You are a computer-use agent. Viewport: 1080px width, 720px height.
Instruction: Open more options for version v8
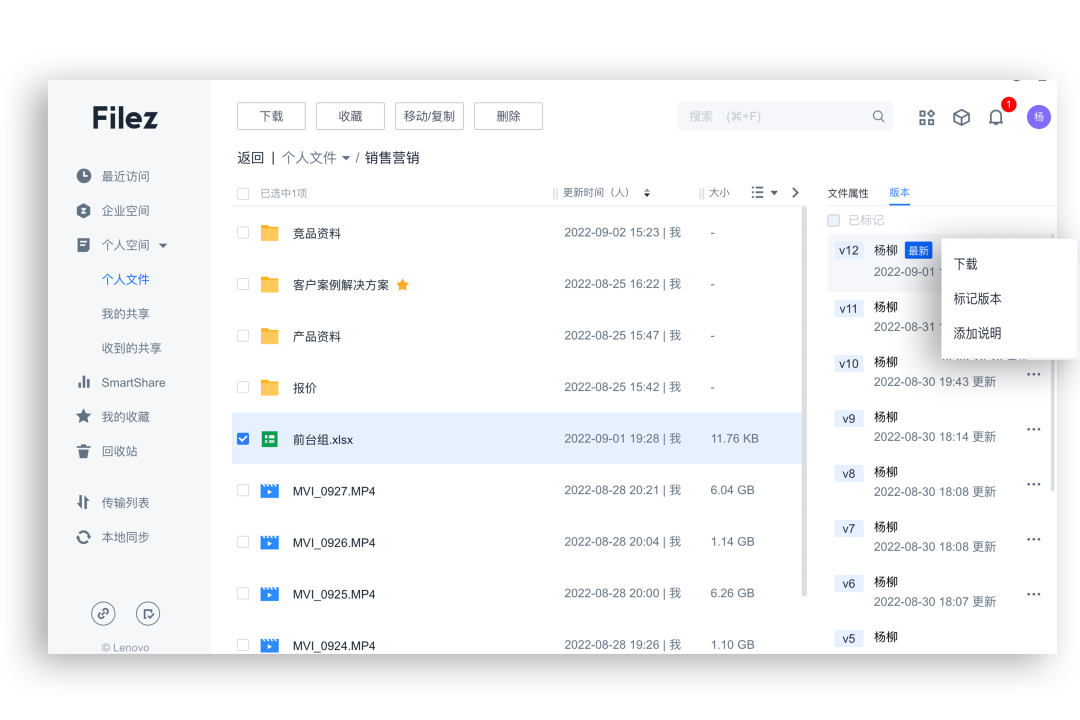click(x=1033, y=484)
